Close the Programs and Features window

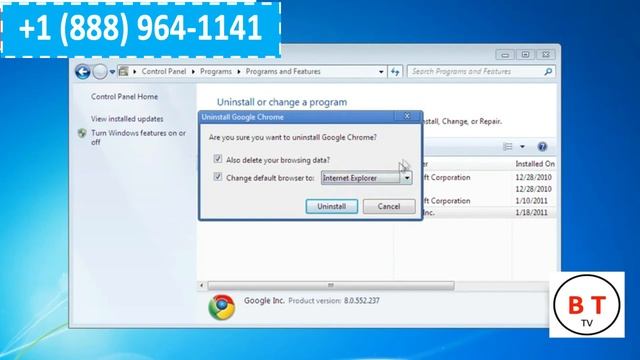(546, 54)
